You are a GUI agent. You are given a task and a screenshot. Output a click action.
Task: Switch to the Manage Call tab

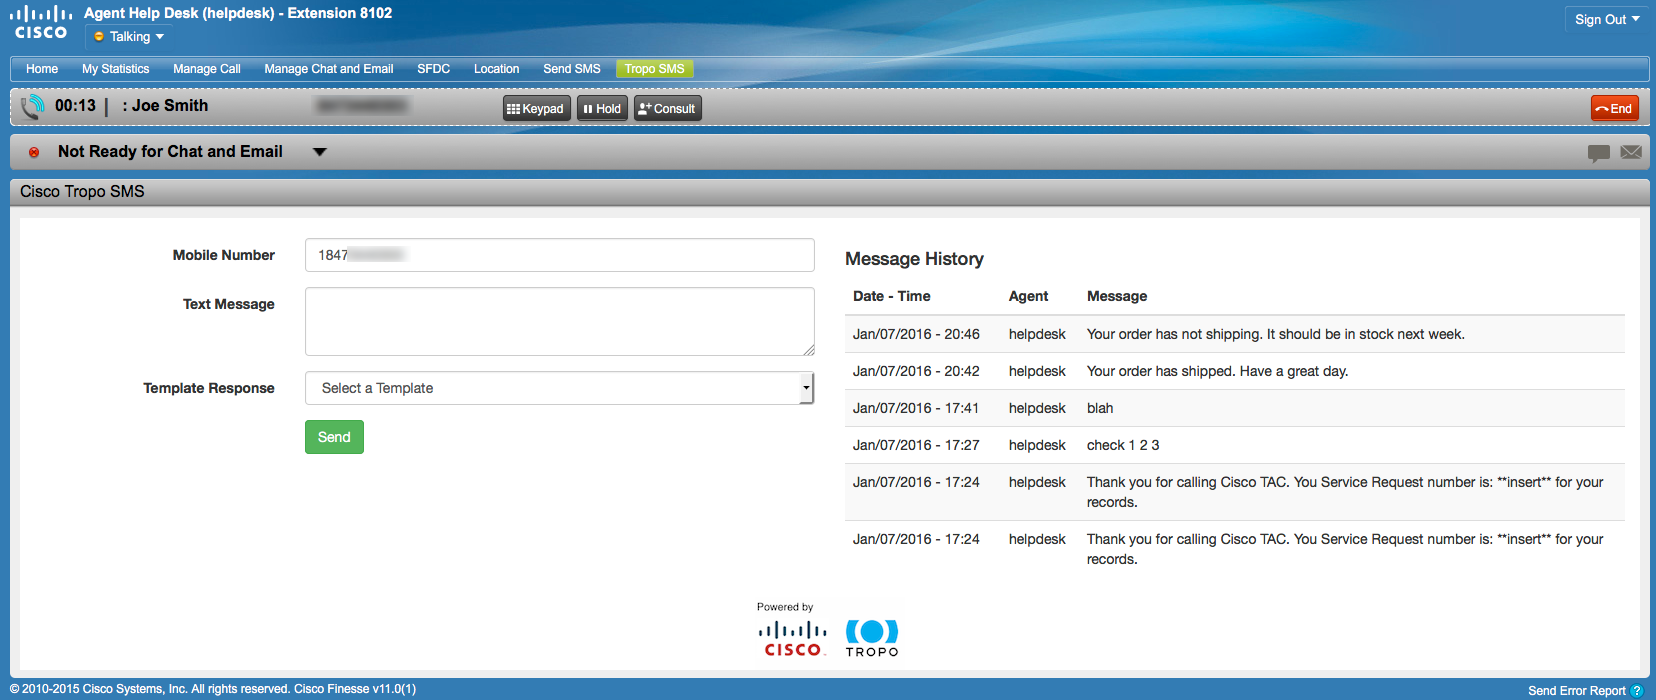pos(207,69)
